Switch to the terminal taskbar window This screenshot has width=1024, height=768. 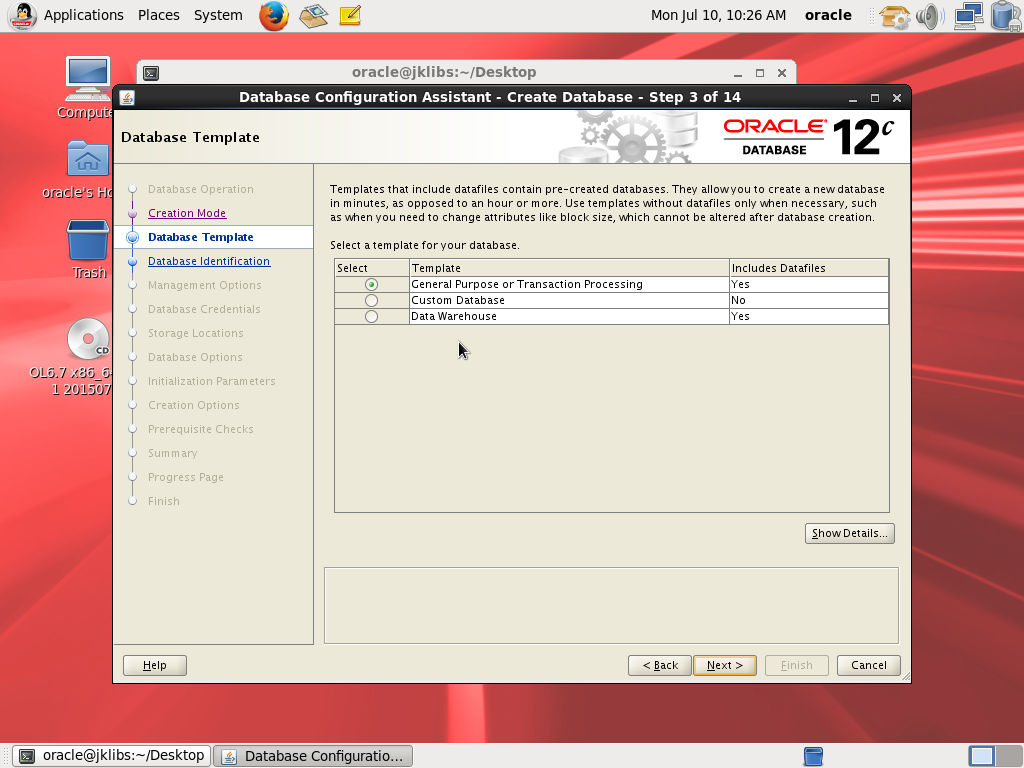click(114, 756)
